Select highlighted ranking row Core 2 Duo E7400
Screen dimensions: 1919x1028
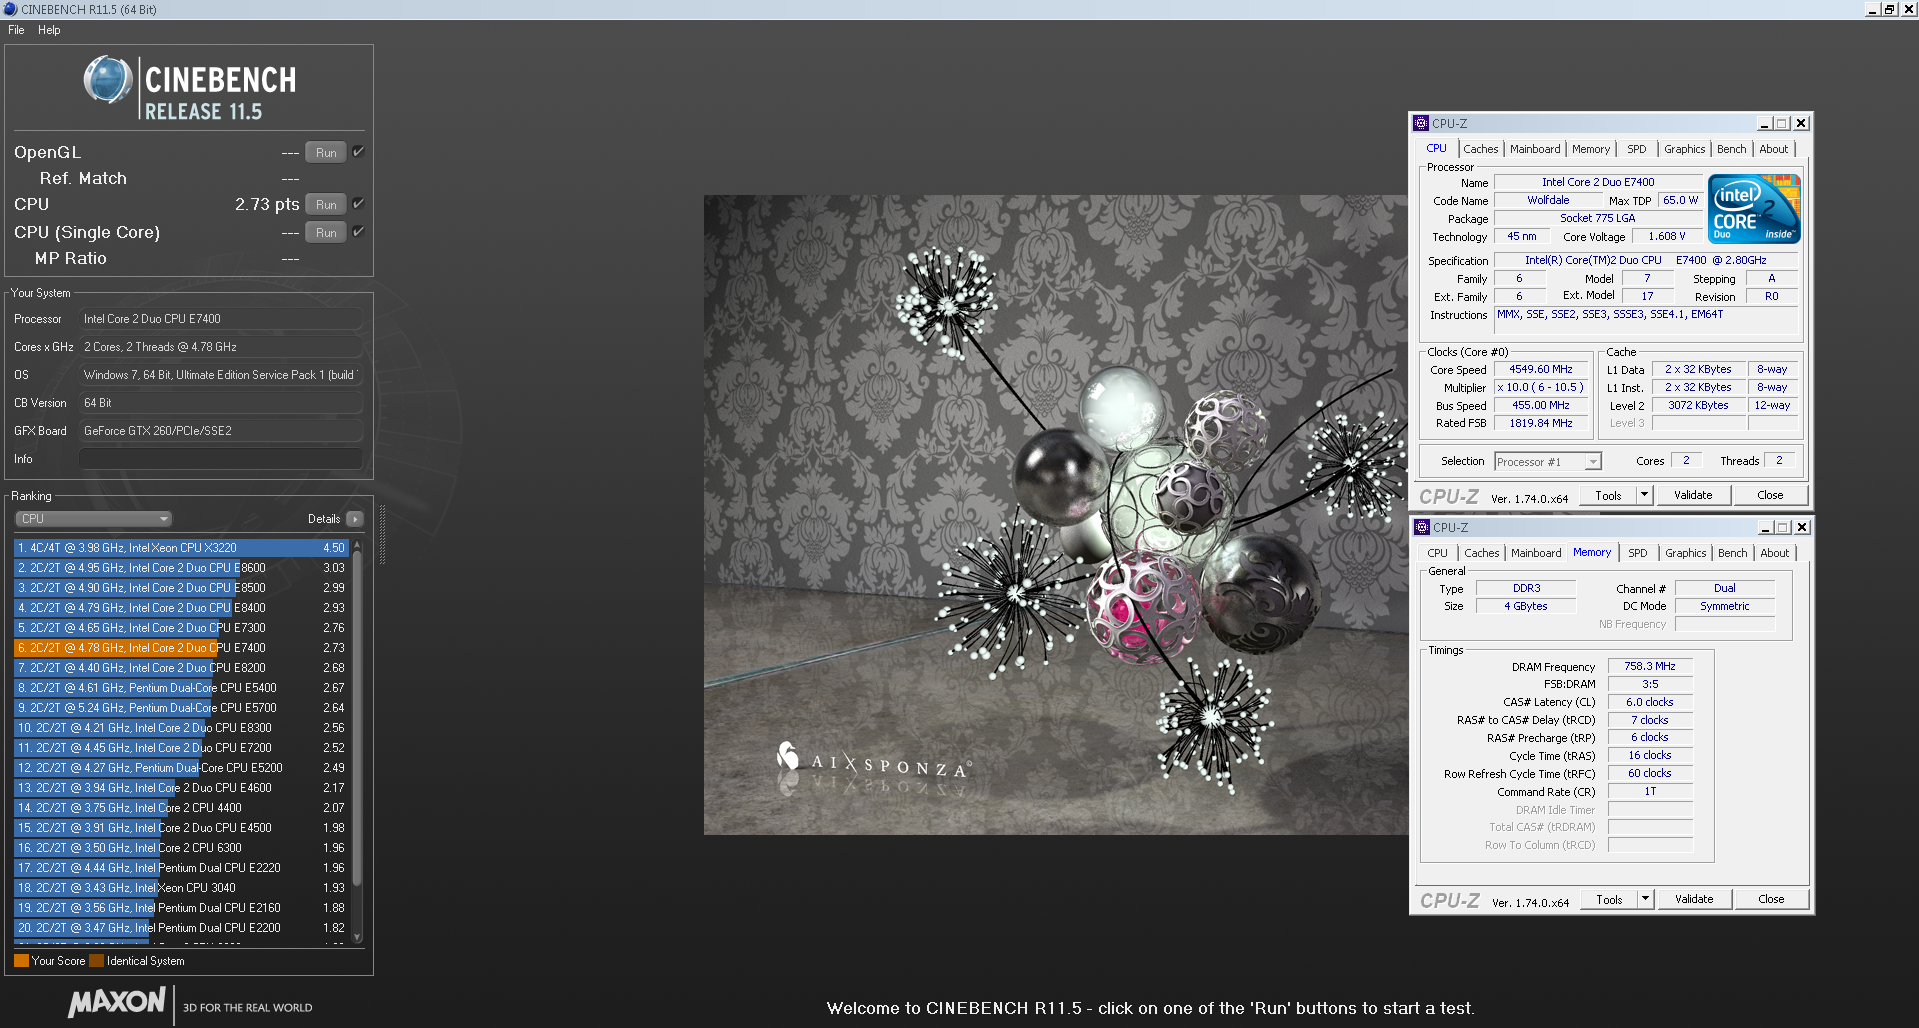point(181,648)
